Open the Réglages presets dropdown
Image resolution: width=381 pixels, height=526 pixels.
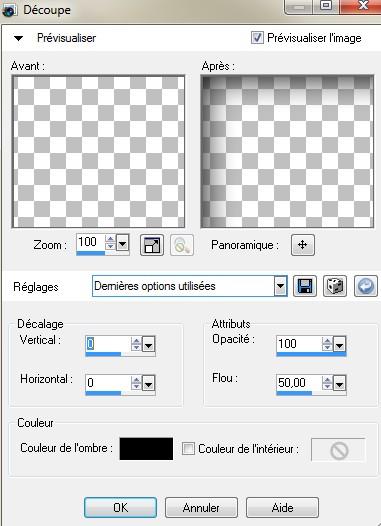(280, 286)
